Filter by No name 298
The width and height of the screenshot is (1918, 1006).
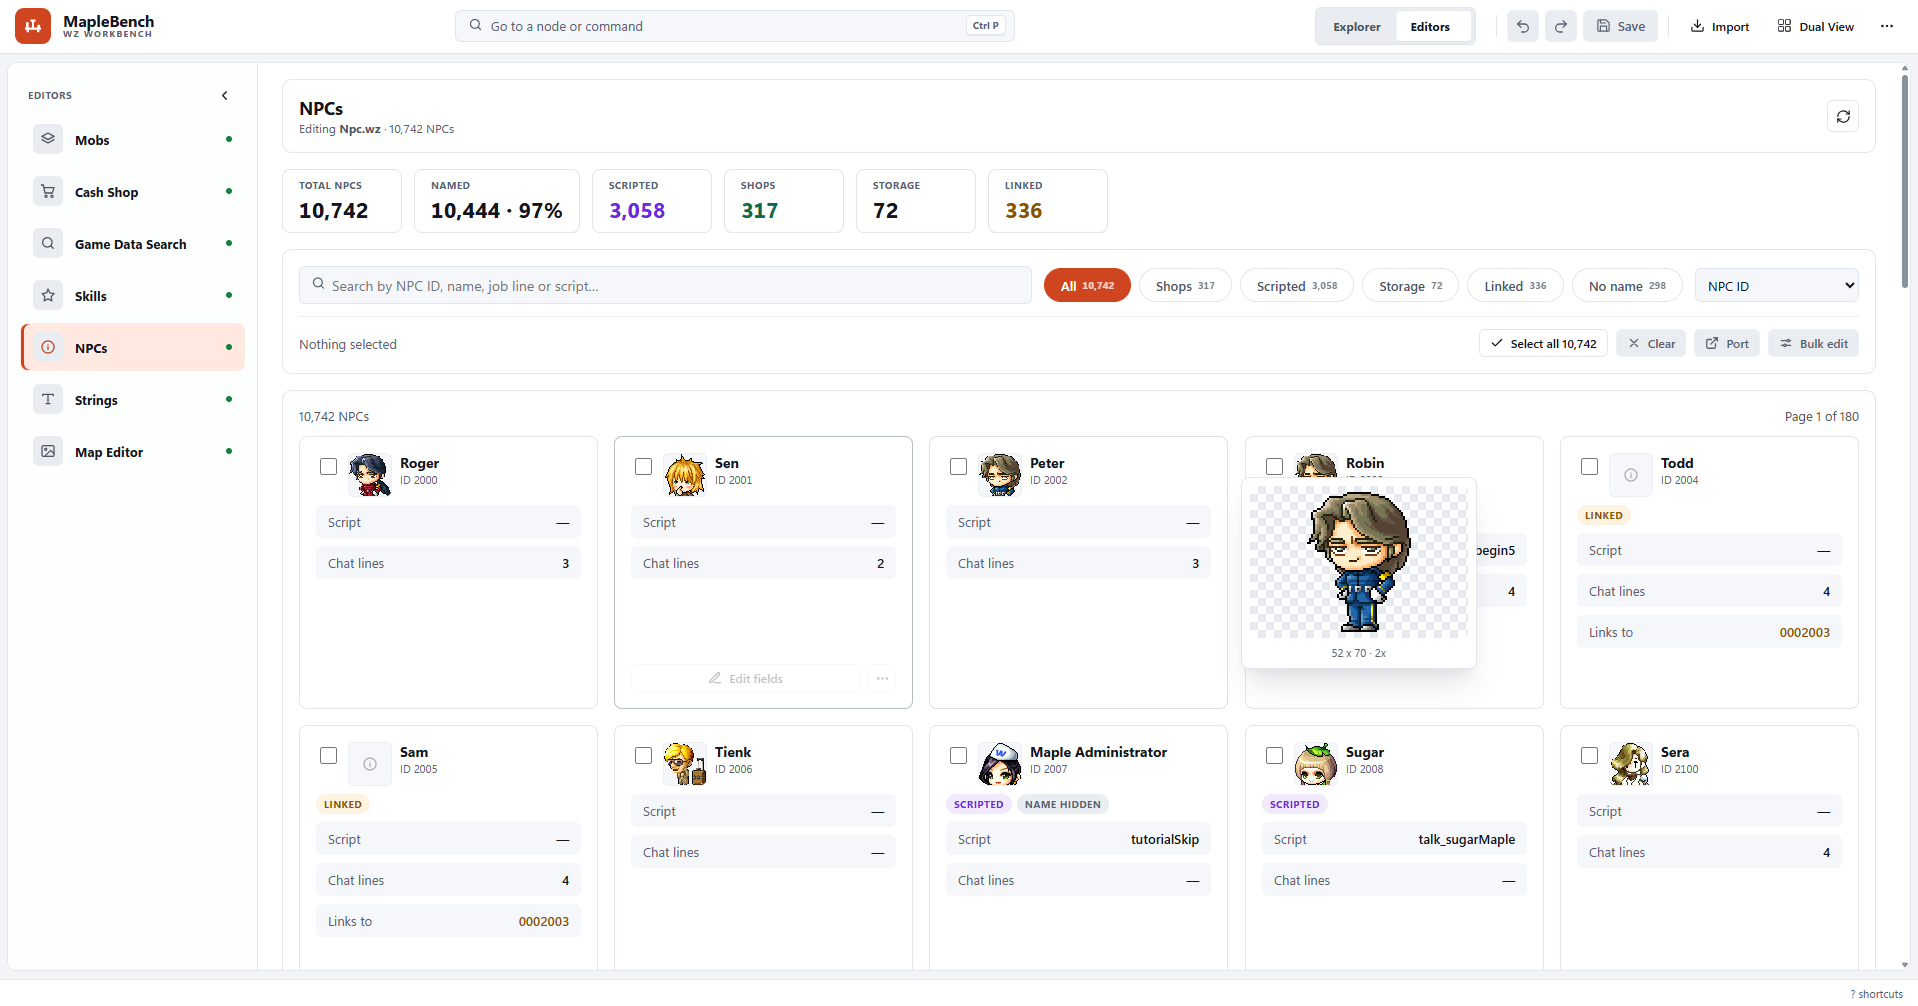[1627, 285]
